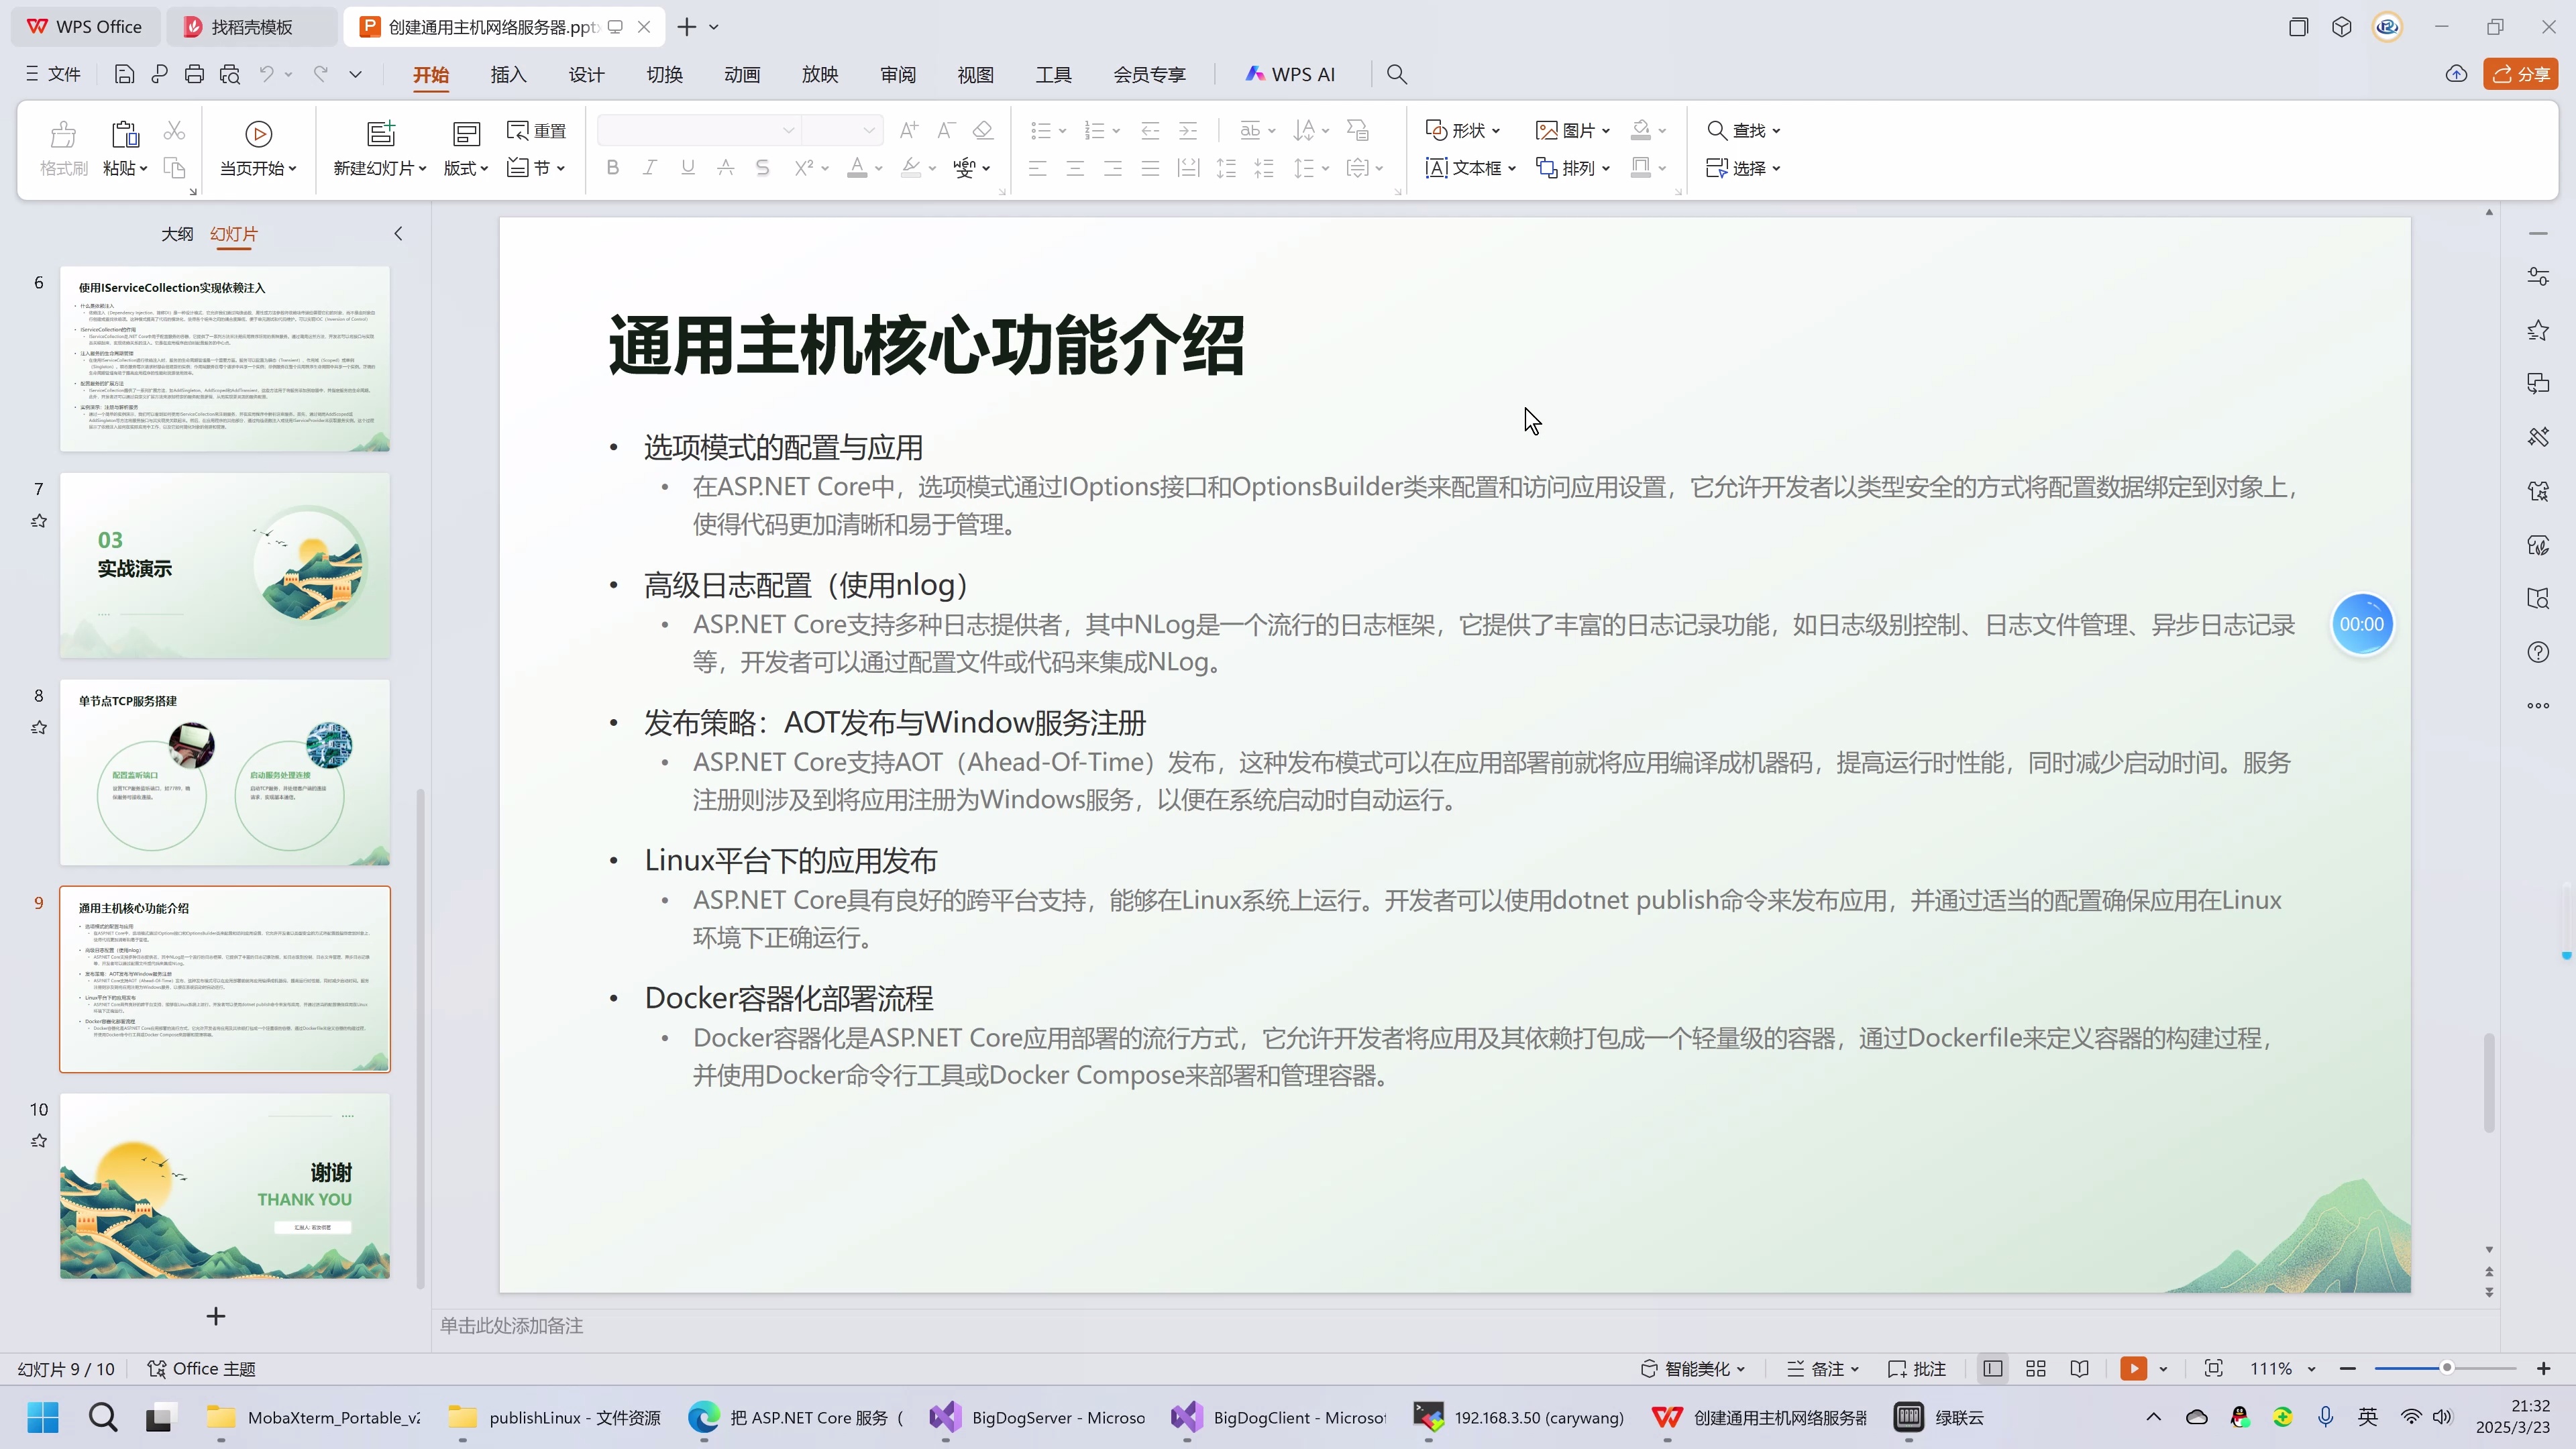Screen dimensions: 2576x1449
Task: Switch to slide sorter view in status bar
Action: tap(2036, 1368)
